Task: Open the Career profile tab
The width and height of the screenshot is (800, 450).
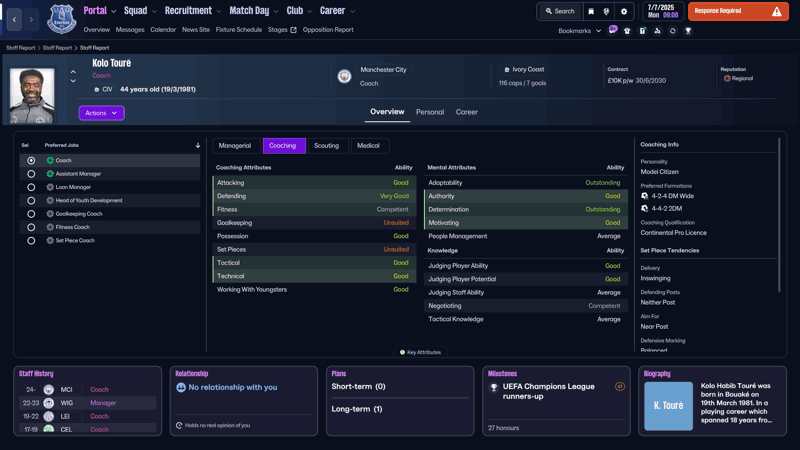Action: coord(467,112)
